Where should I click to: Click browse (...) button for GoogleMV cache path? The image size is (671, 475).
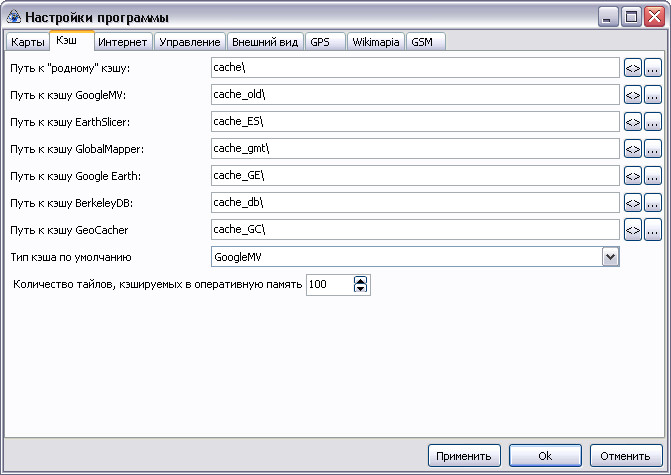(652, 95)
